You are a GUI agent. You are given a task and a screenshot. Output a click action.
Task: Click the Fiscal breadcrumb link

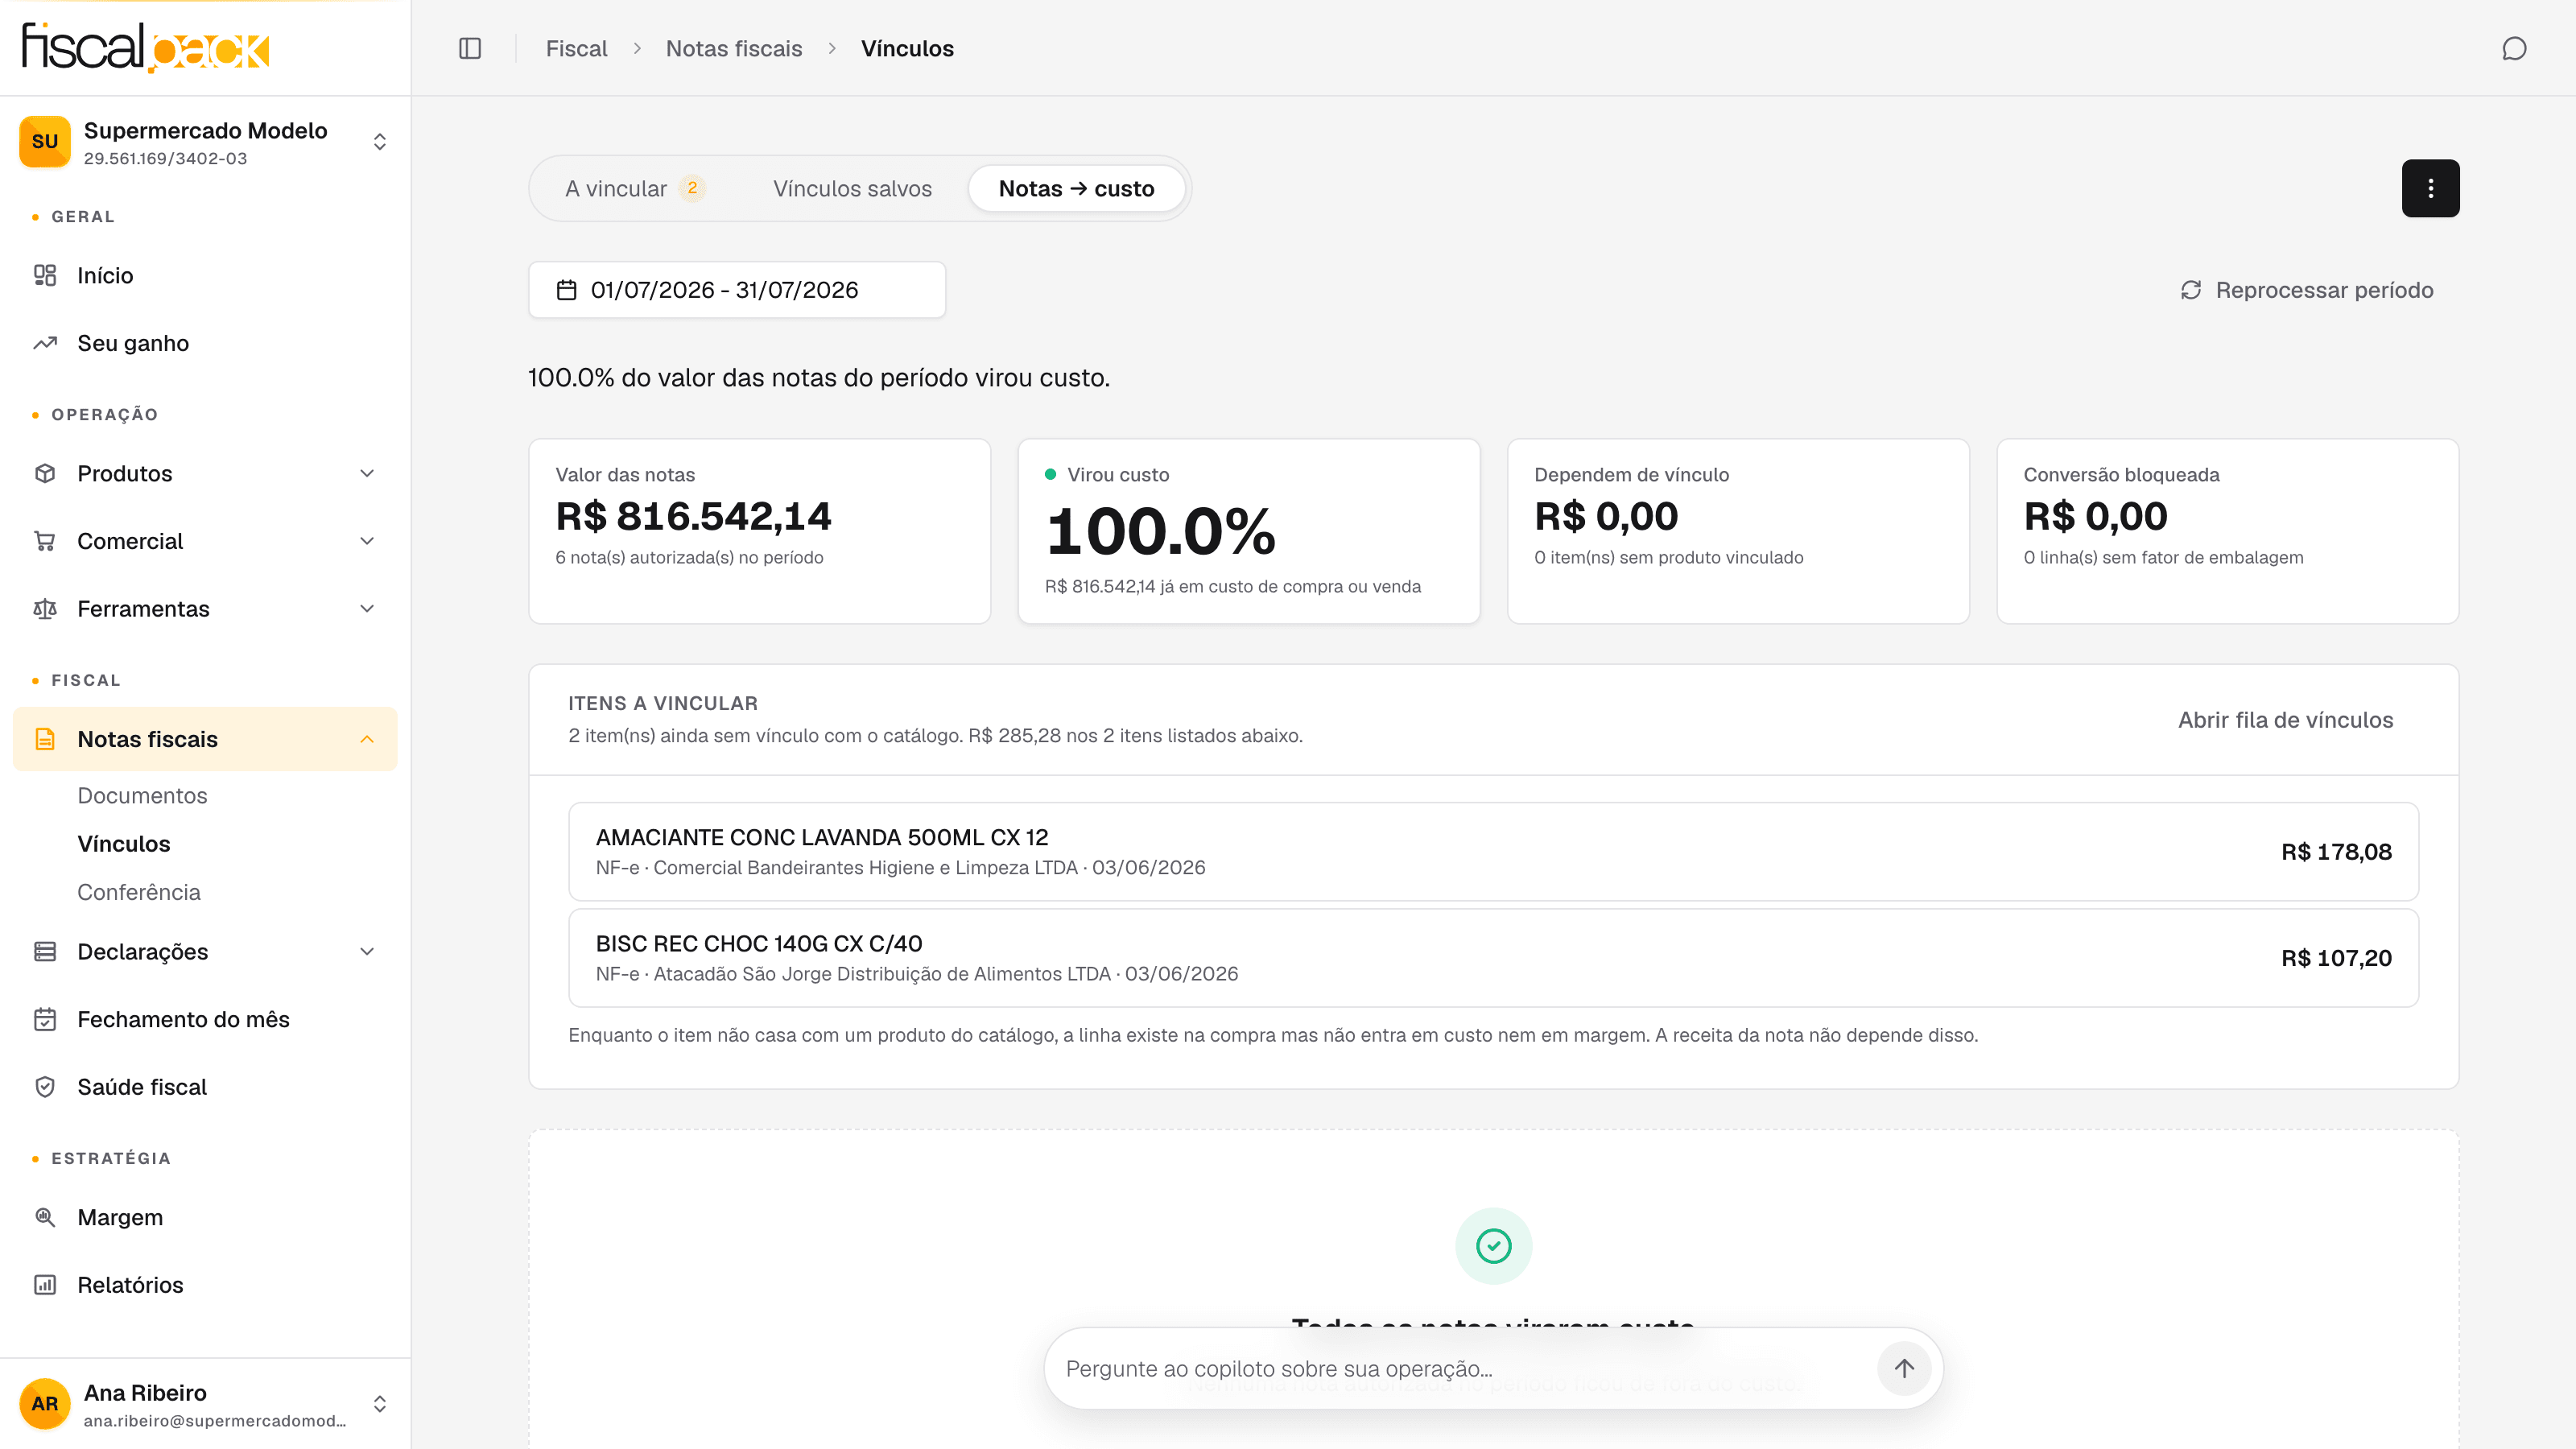576,48
